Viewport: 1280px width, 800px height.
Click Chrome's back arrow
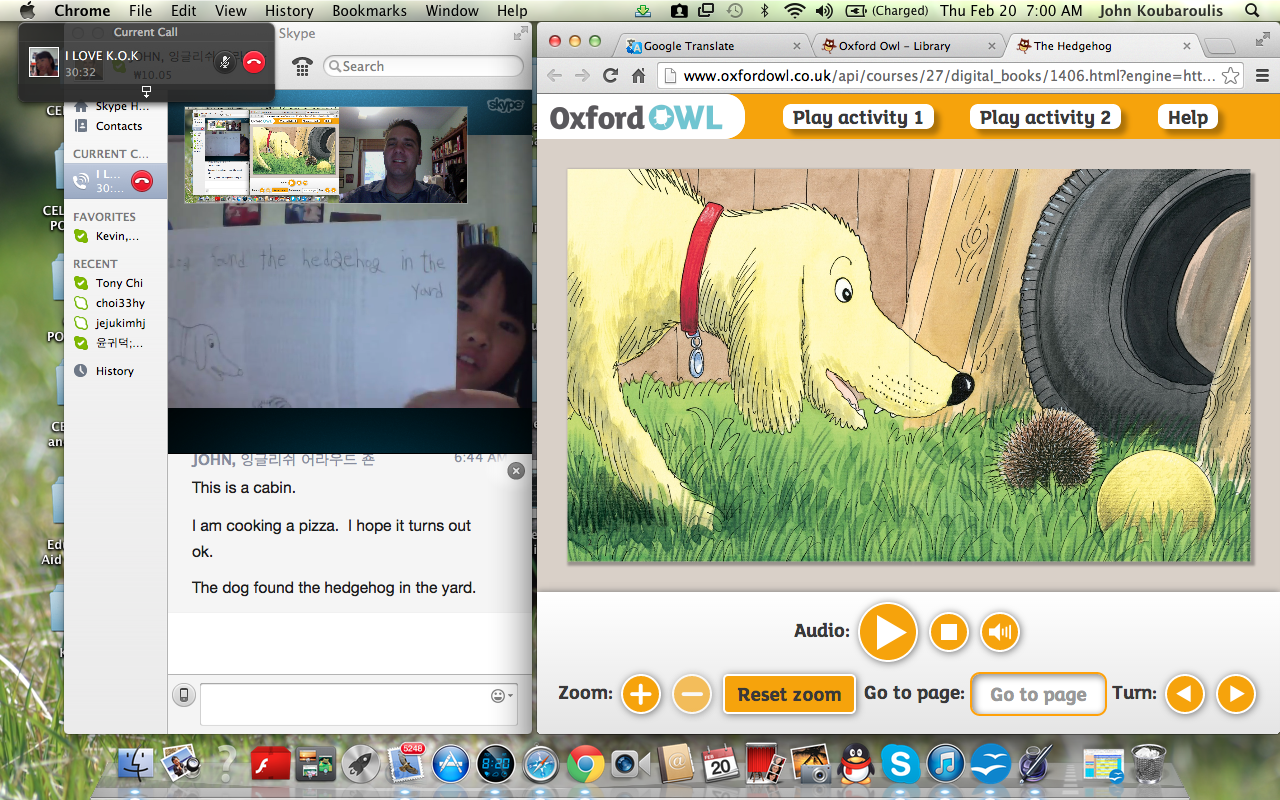pyautogui.click(x=554, y=75)
